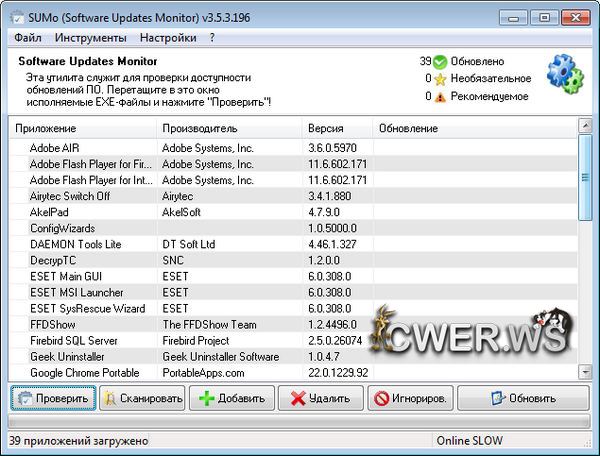Add a program with the Добавить button

pos(232,398)
